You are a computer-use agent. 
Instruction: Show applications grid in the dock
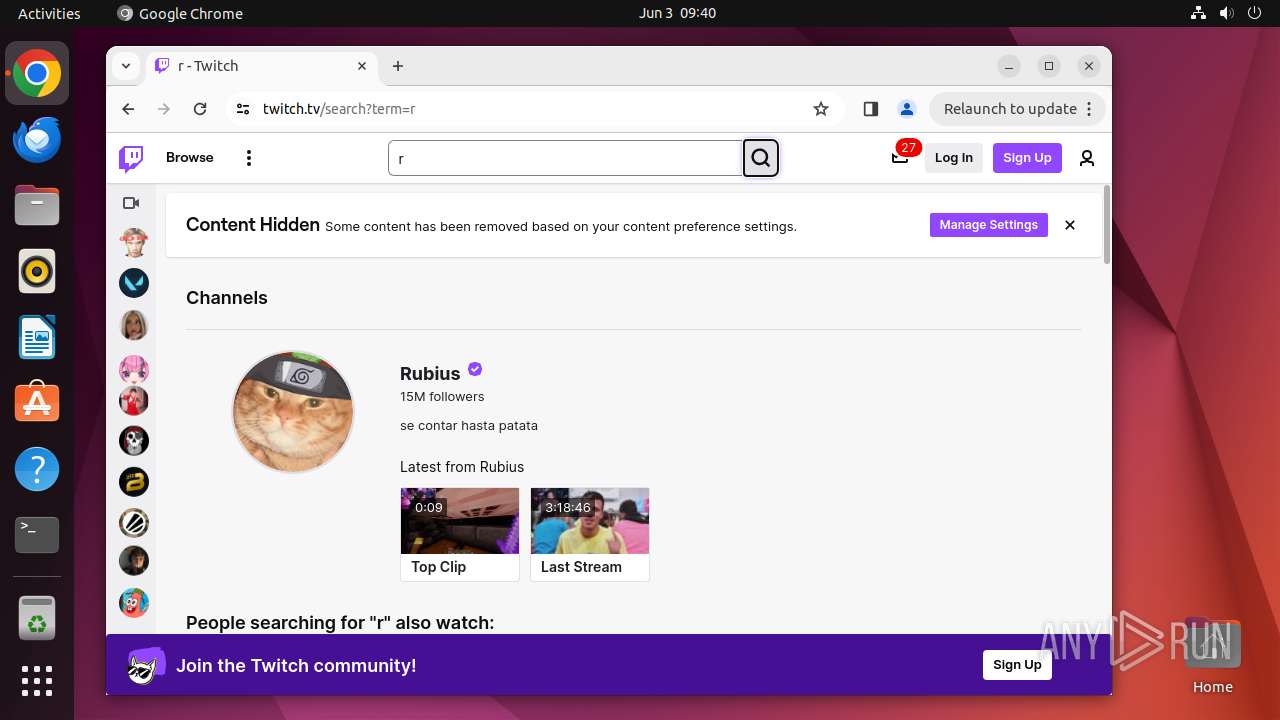(37, 680)
